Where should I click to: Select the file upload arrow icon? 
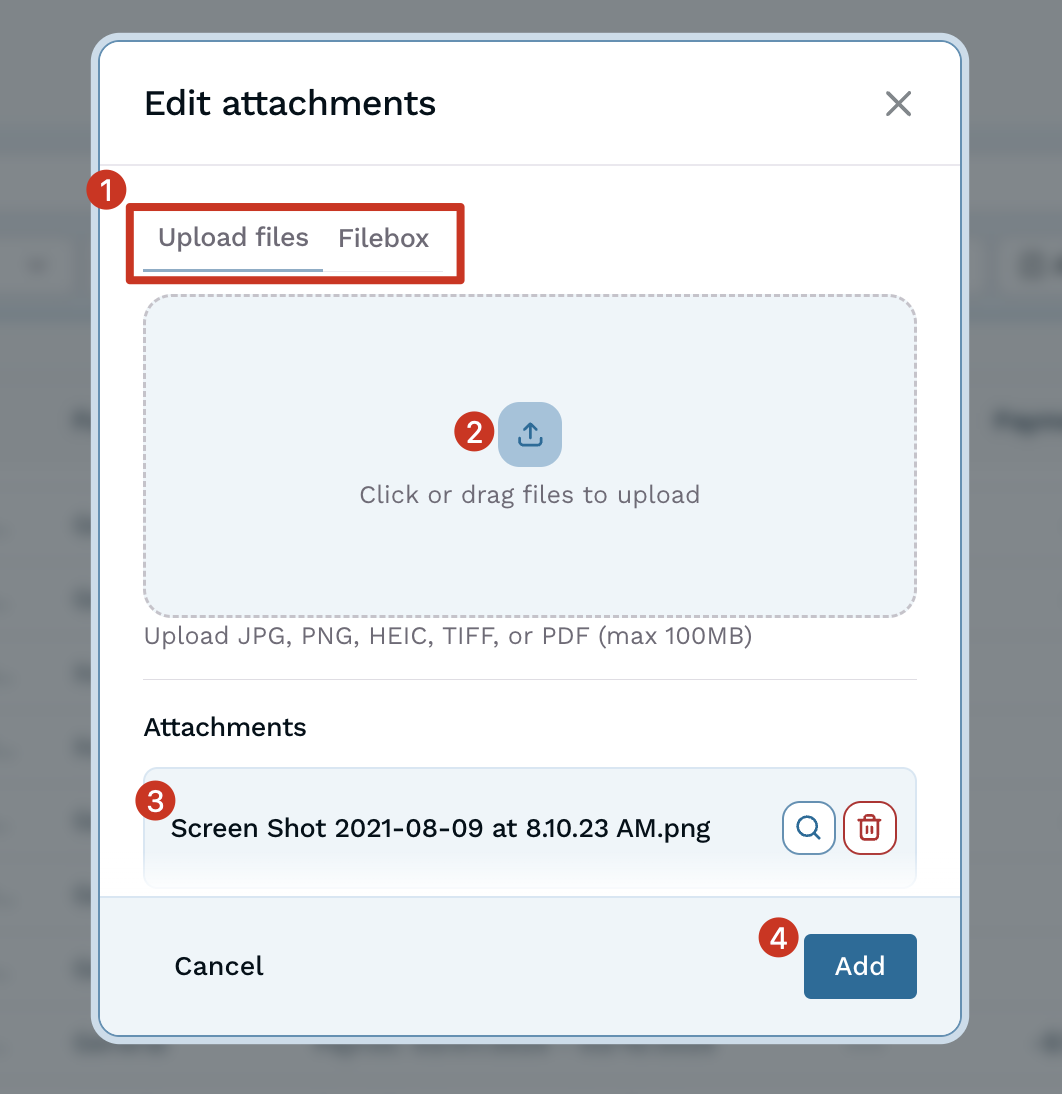pos(530,434)
